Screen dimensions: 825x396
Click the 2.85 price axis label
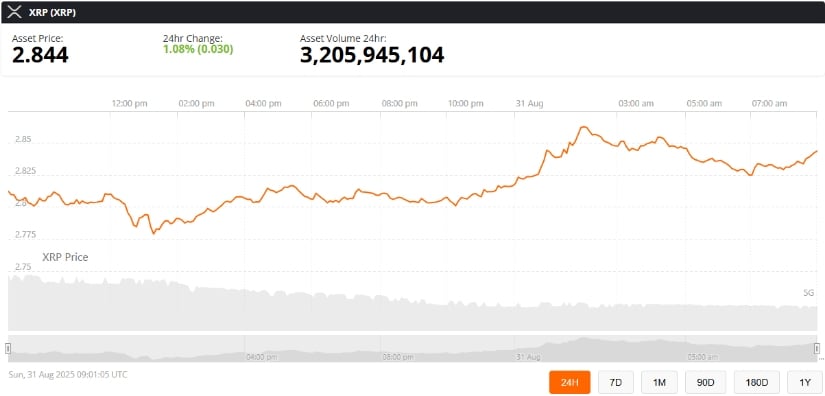pyautogui.click(x=23, y=139)
